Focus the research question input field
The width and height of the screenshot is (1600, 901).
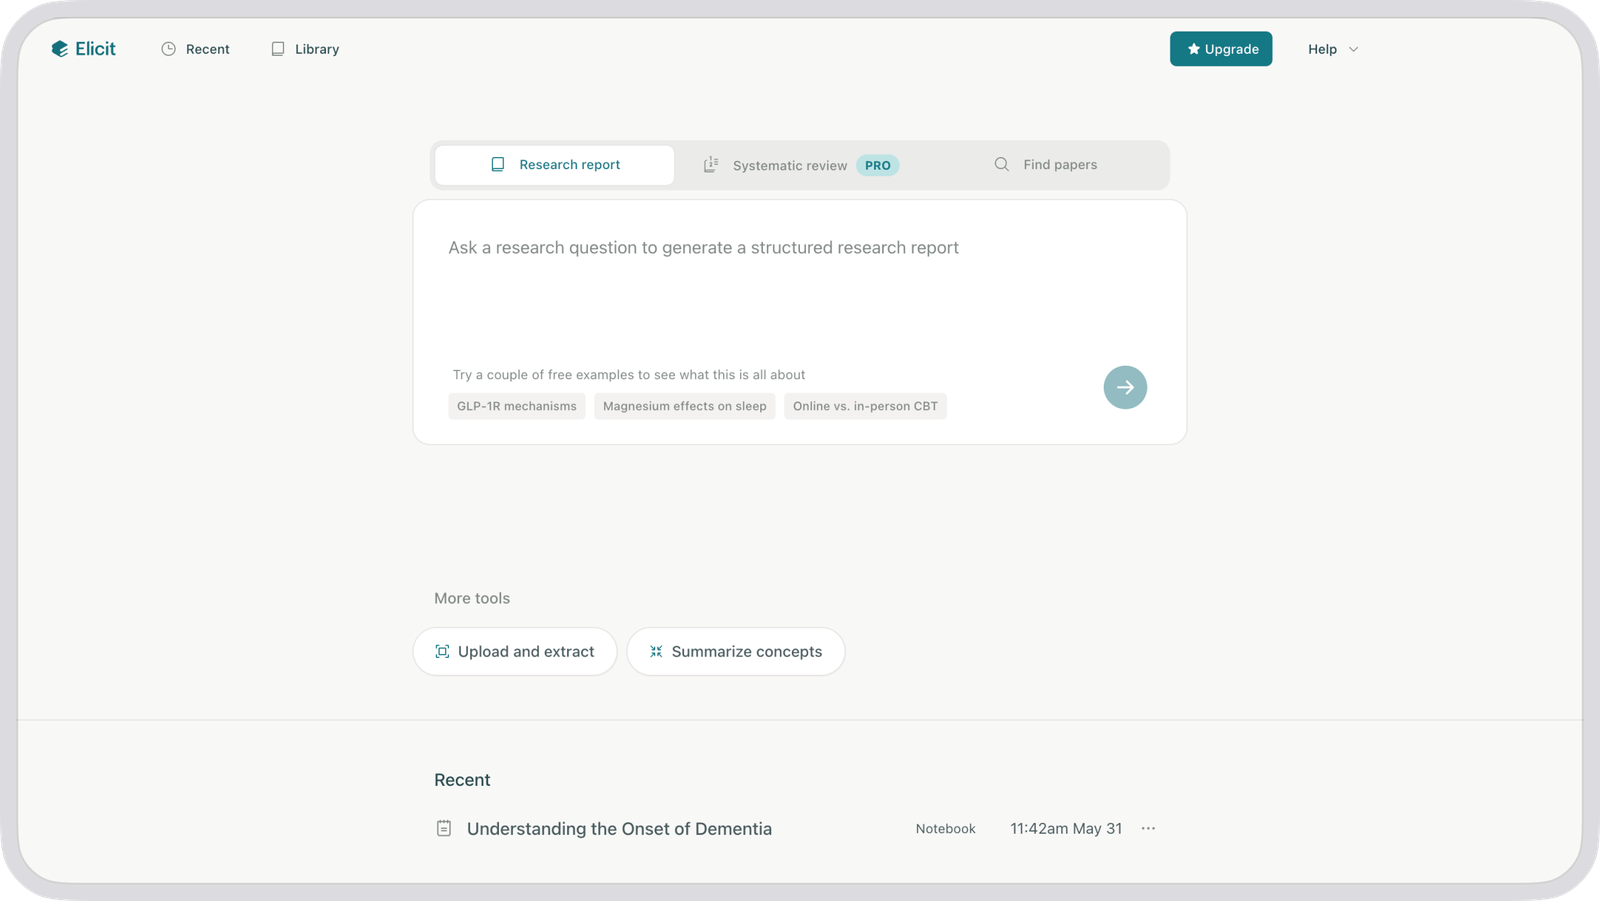tap(798, 290)
